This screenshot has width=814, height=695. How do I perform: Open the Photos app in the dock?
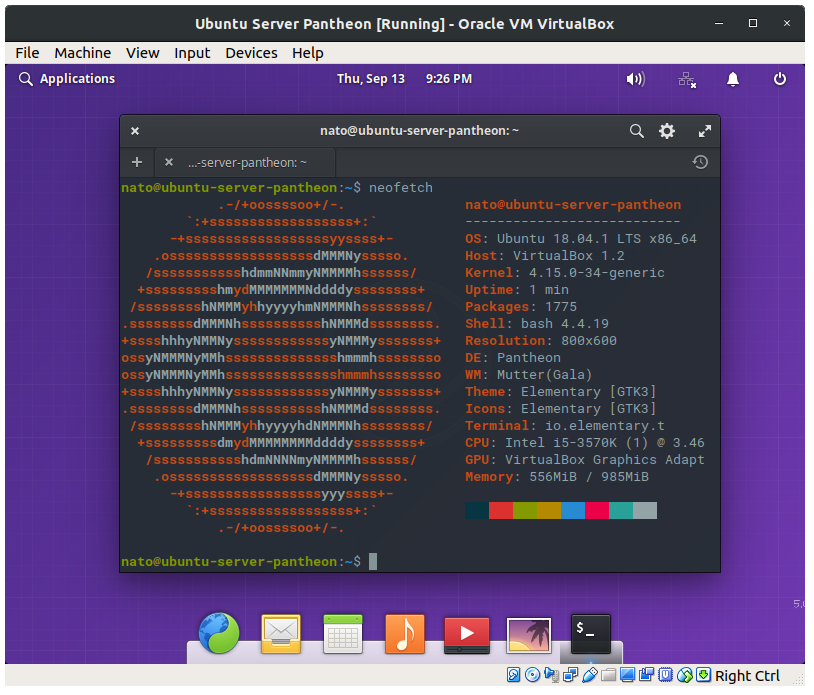click(528, 634)
